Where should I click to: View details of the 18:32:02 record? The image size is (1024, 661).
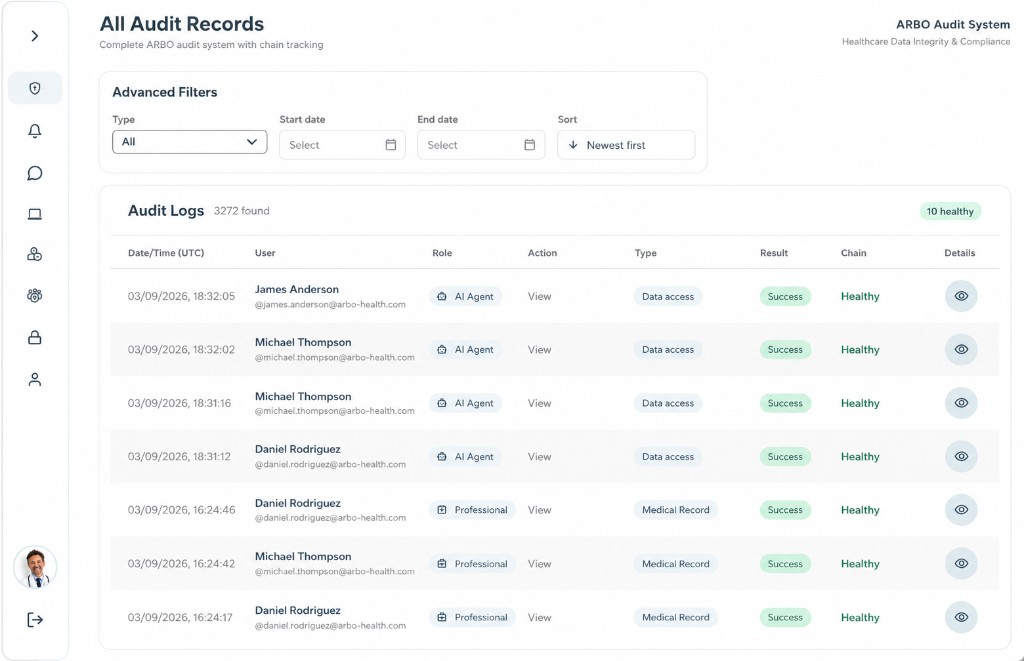(x=961, y=349)
